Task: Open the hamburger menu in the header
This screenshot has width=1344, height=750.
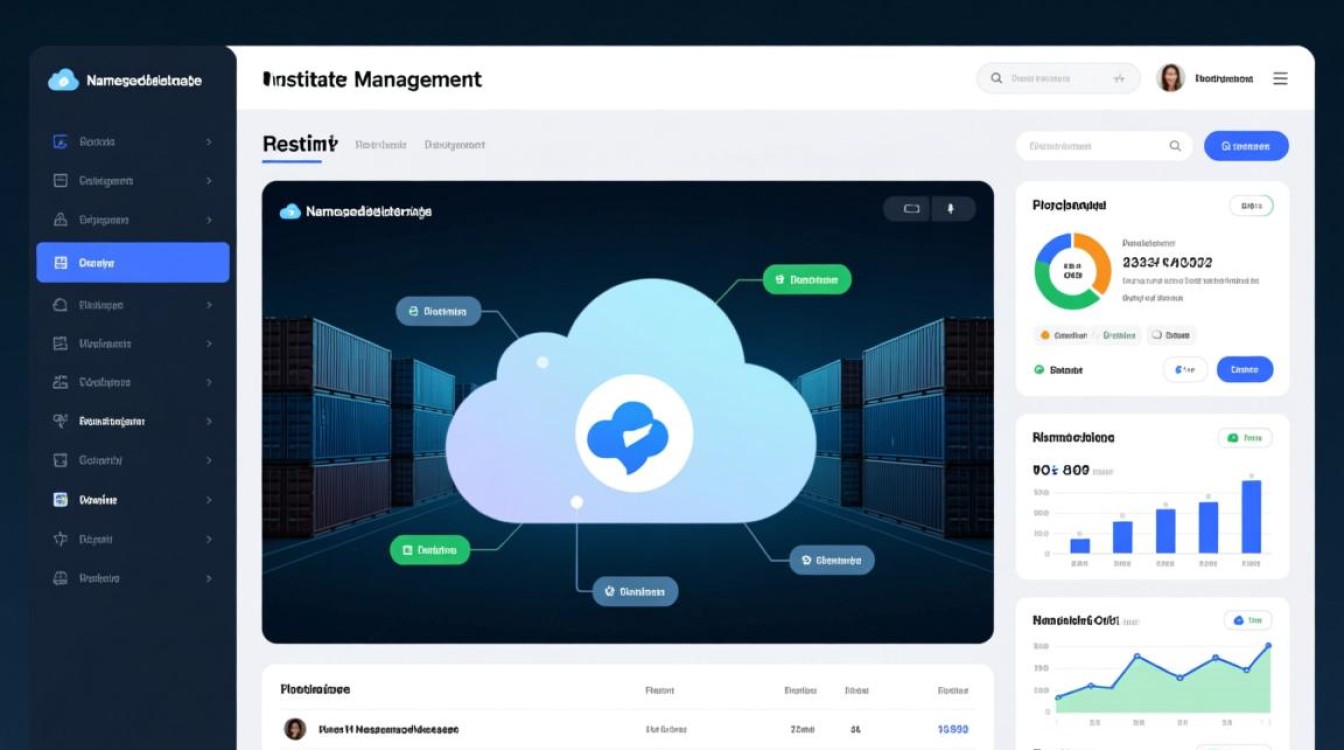Action: coord(1280,79)
